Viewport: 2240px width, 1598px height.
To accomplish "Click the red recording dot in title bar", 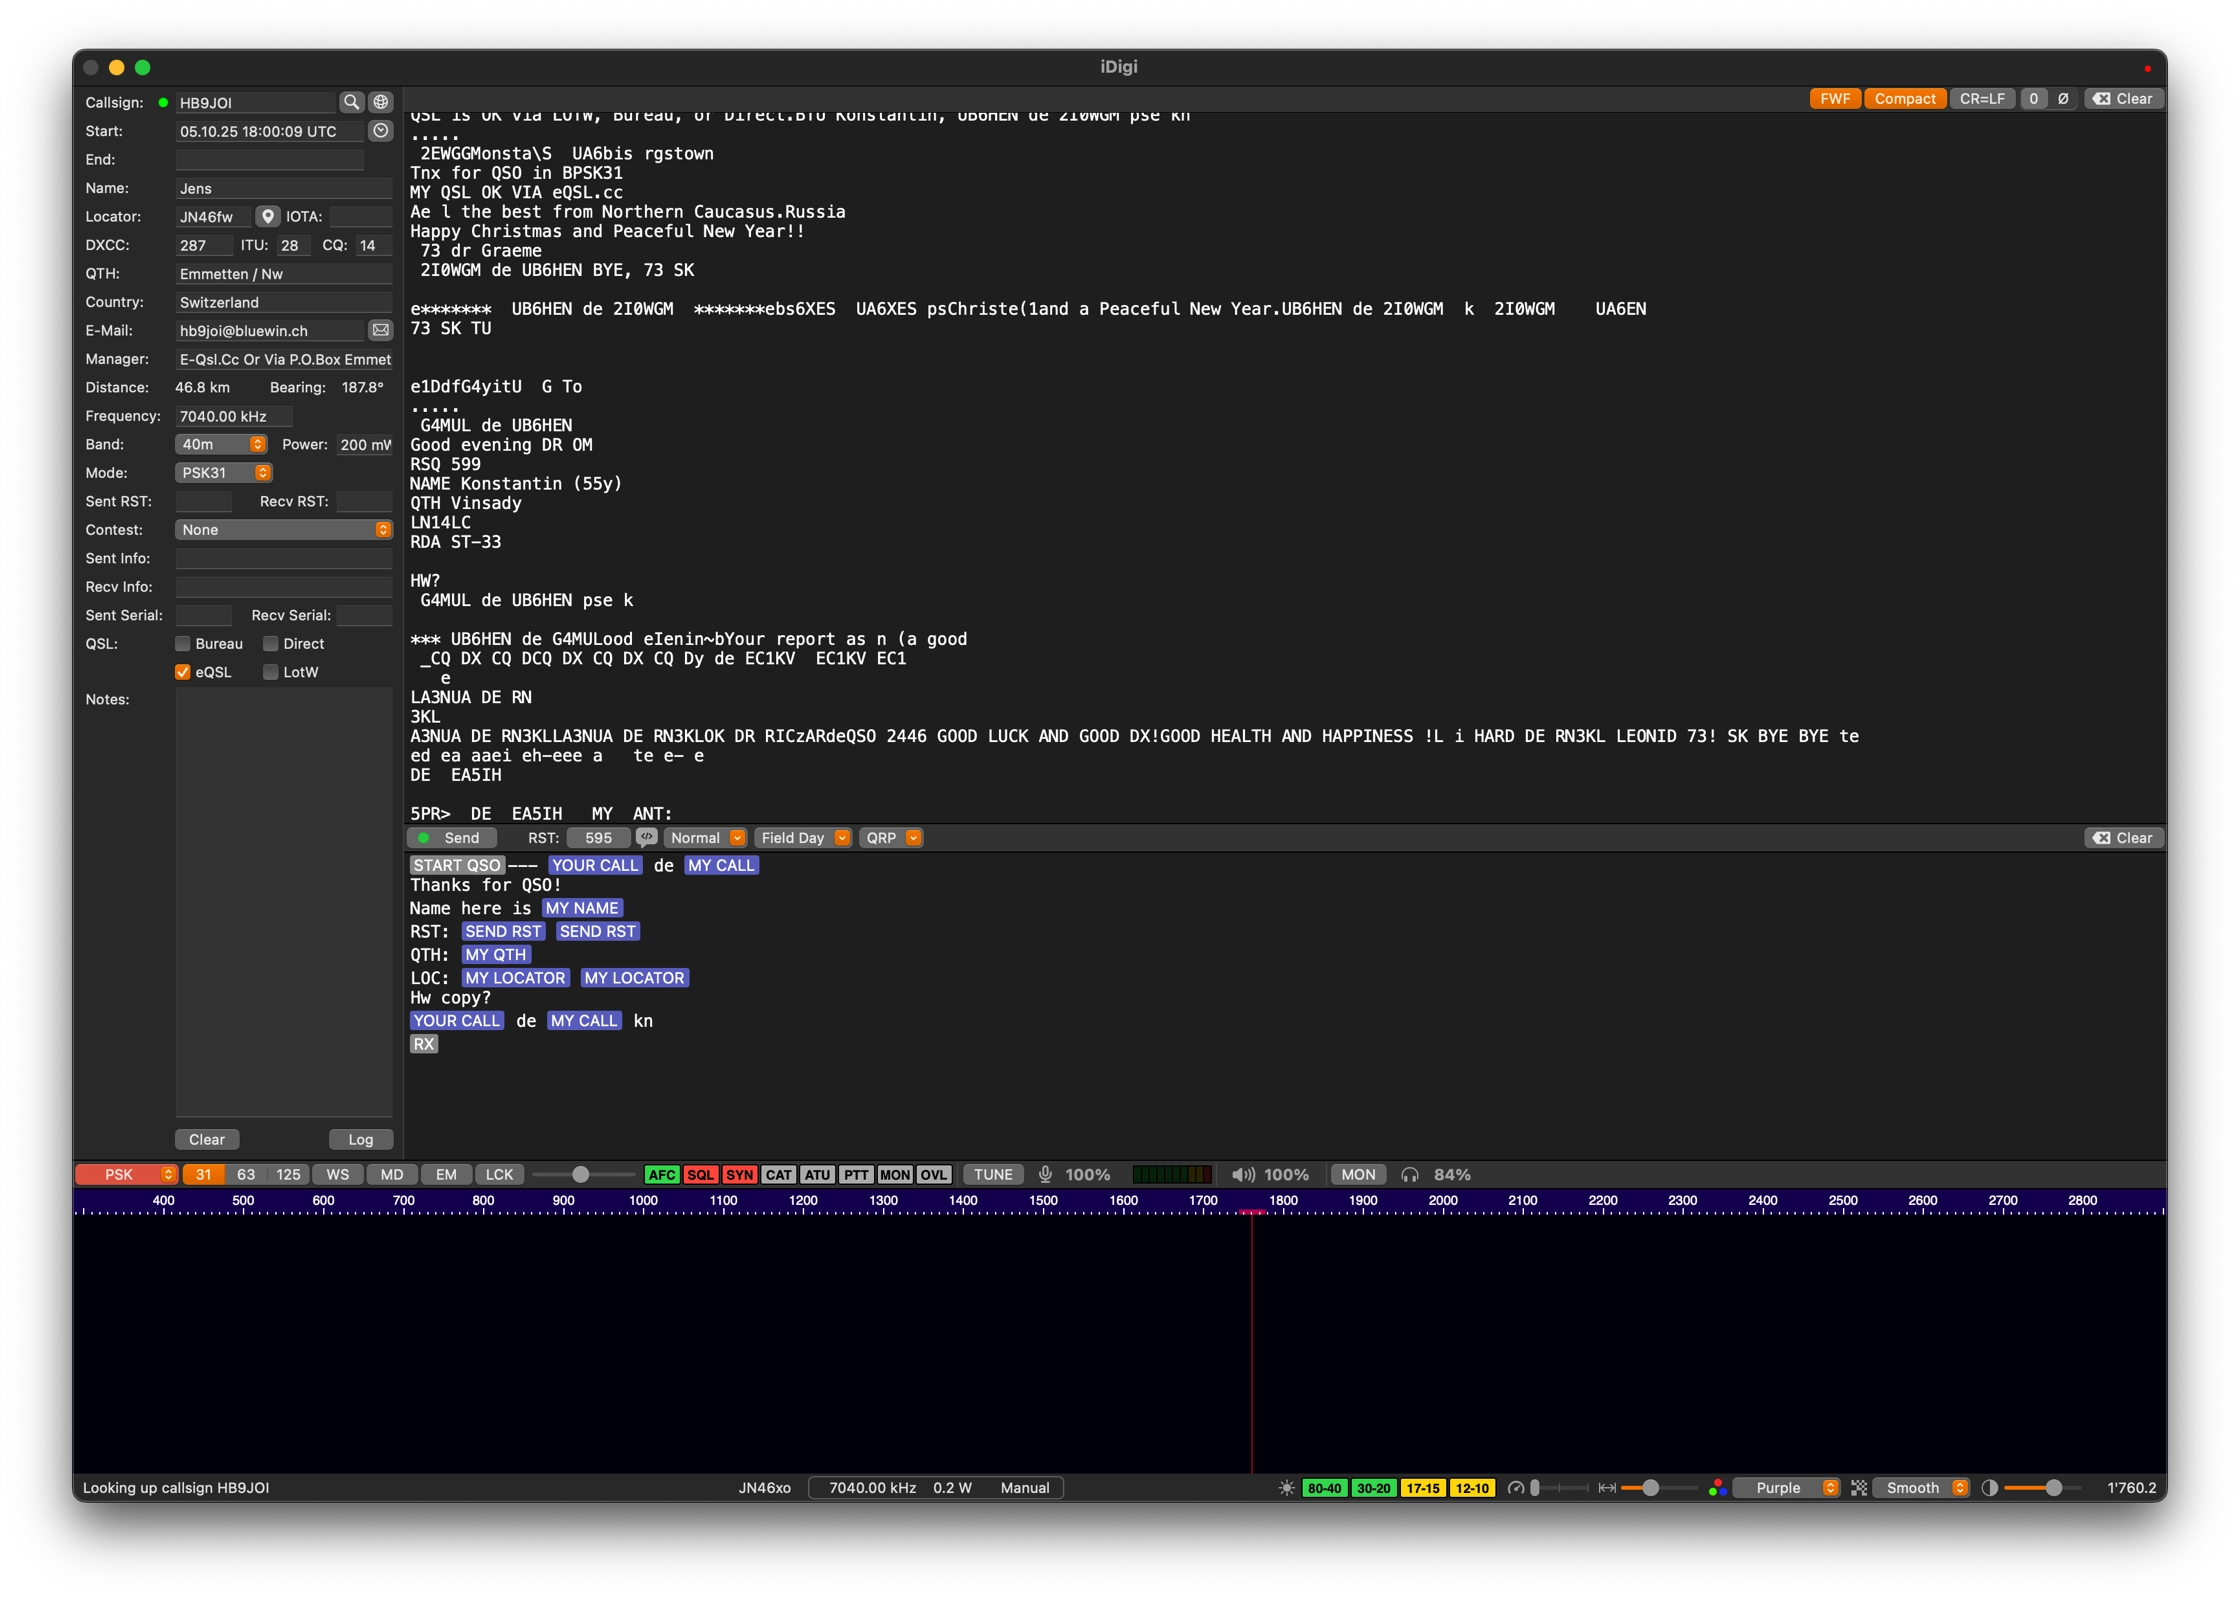I will tap(2147, 69).
